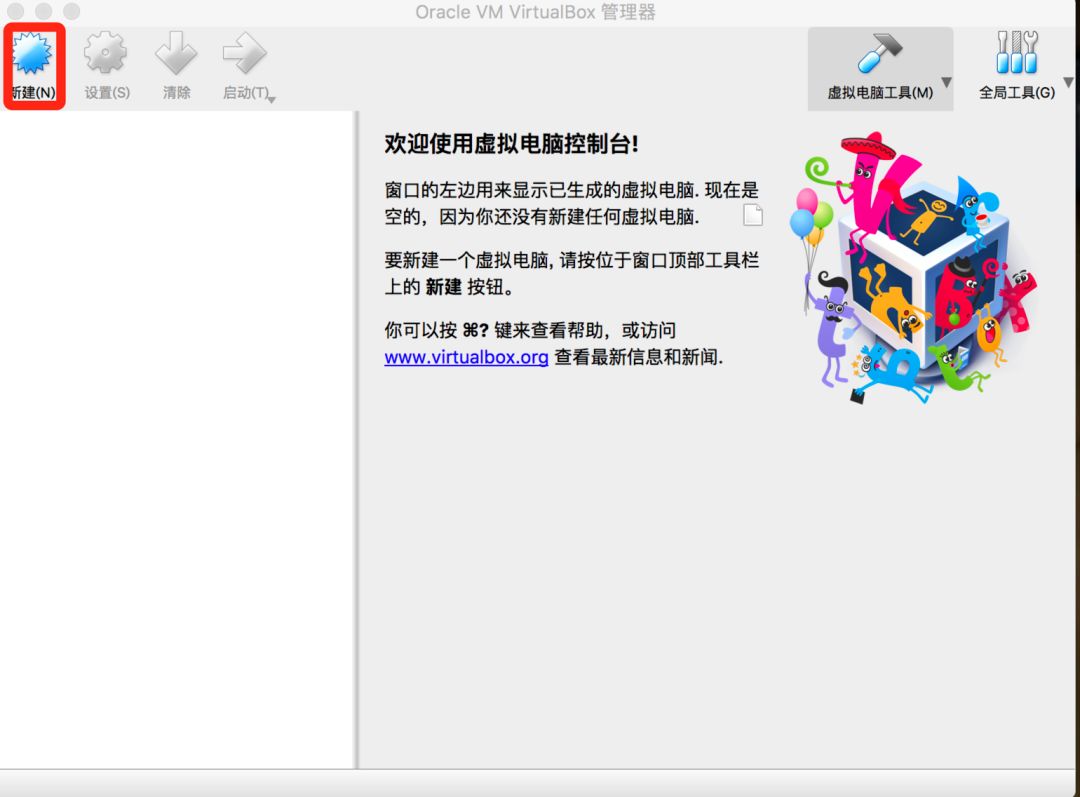Click the window close button
The width and height of the screenshot is (1080, 797).
click(15, 11)
